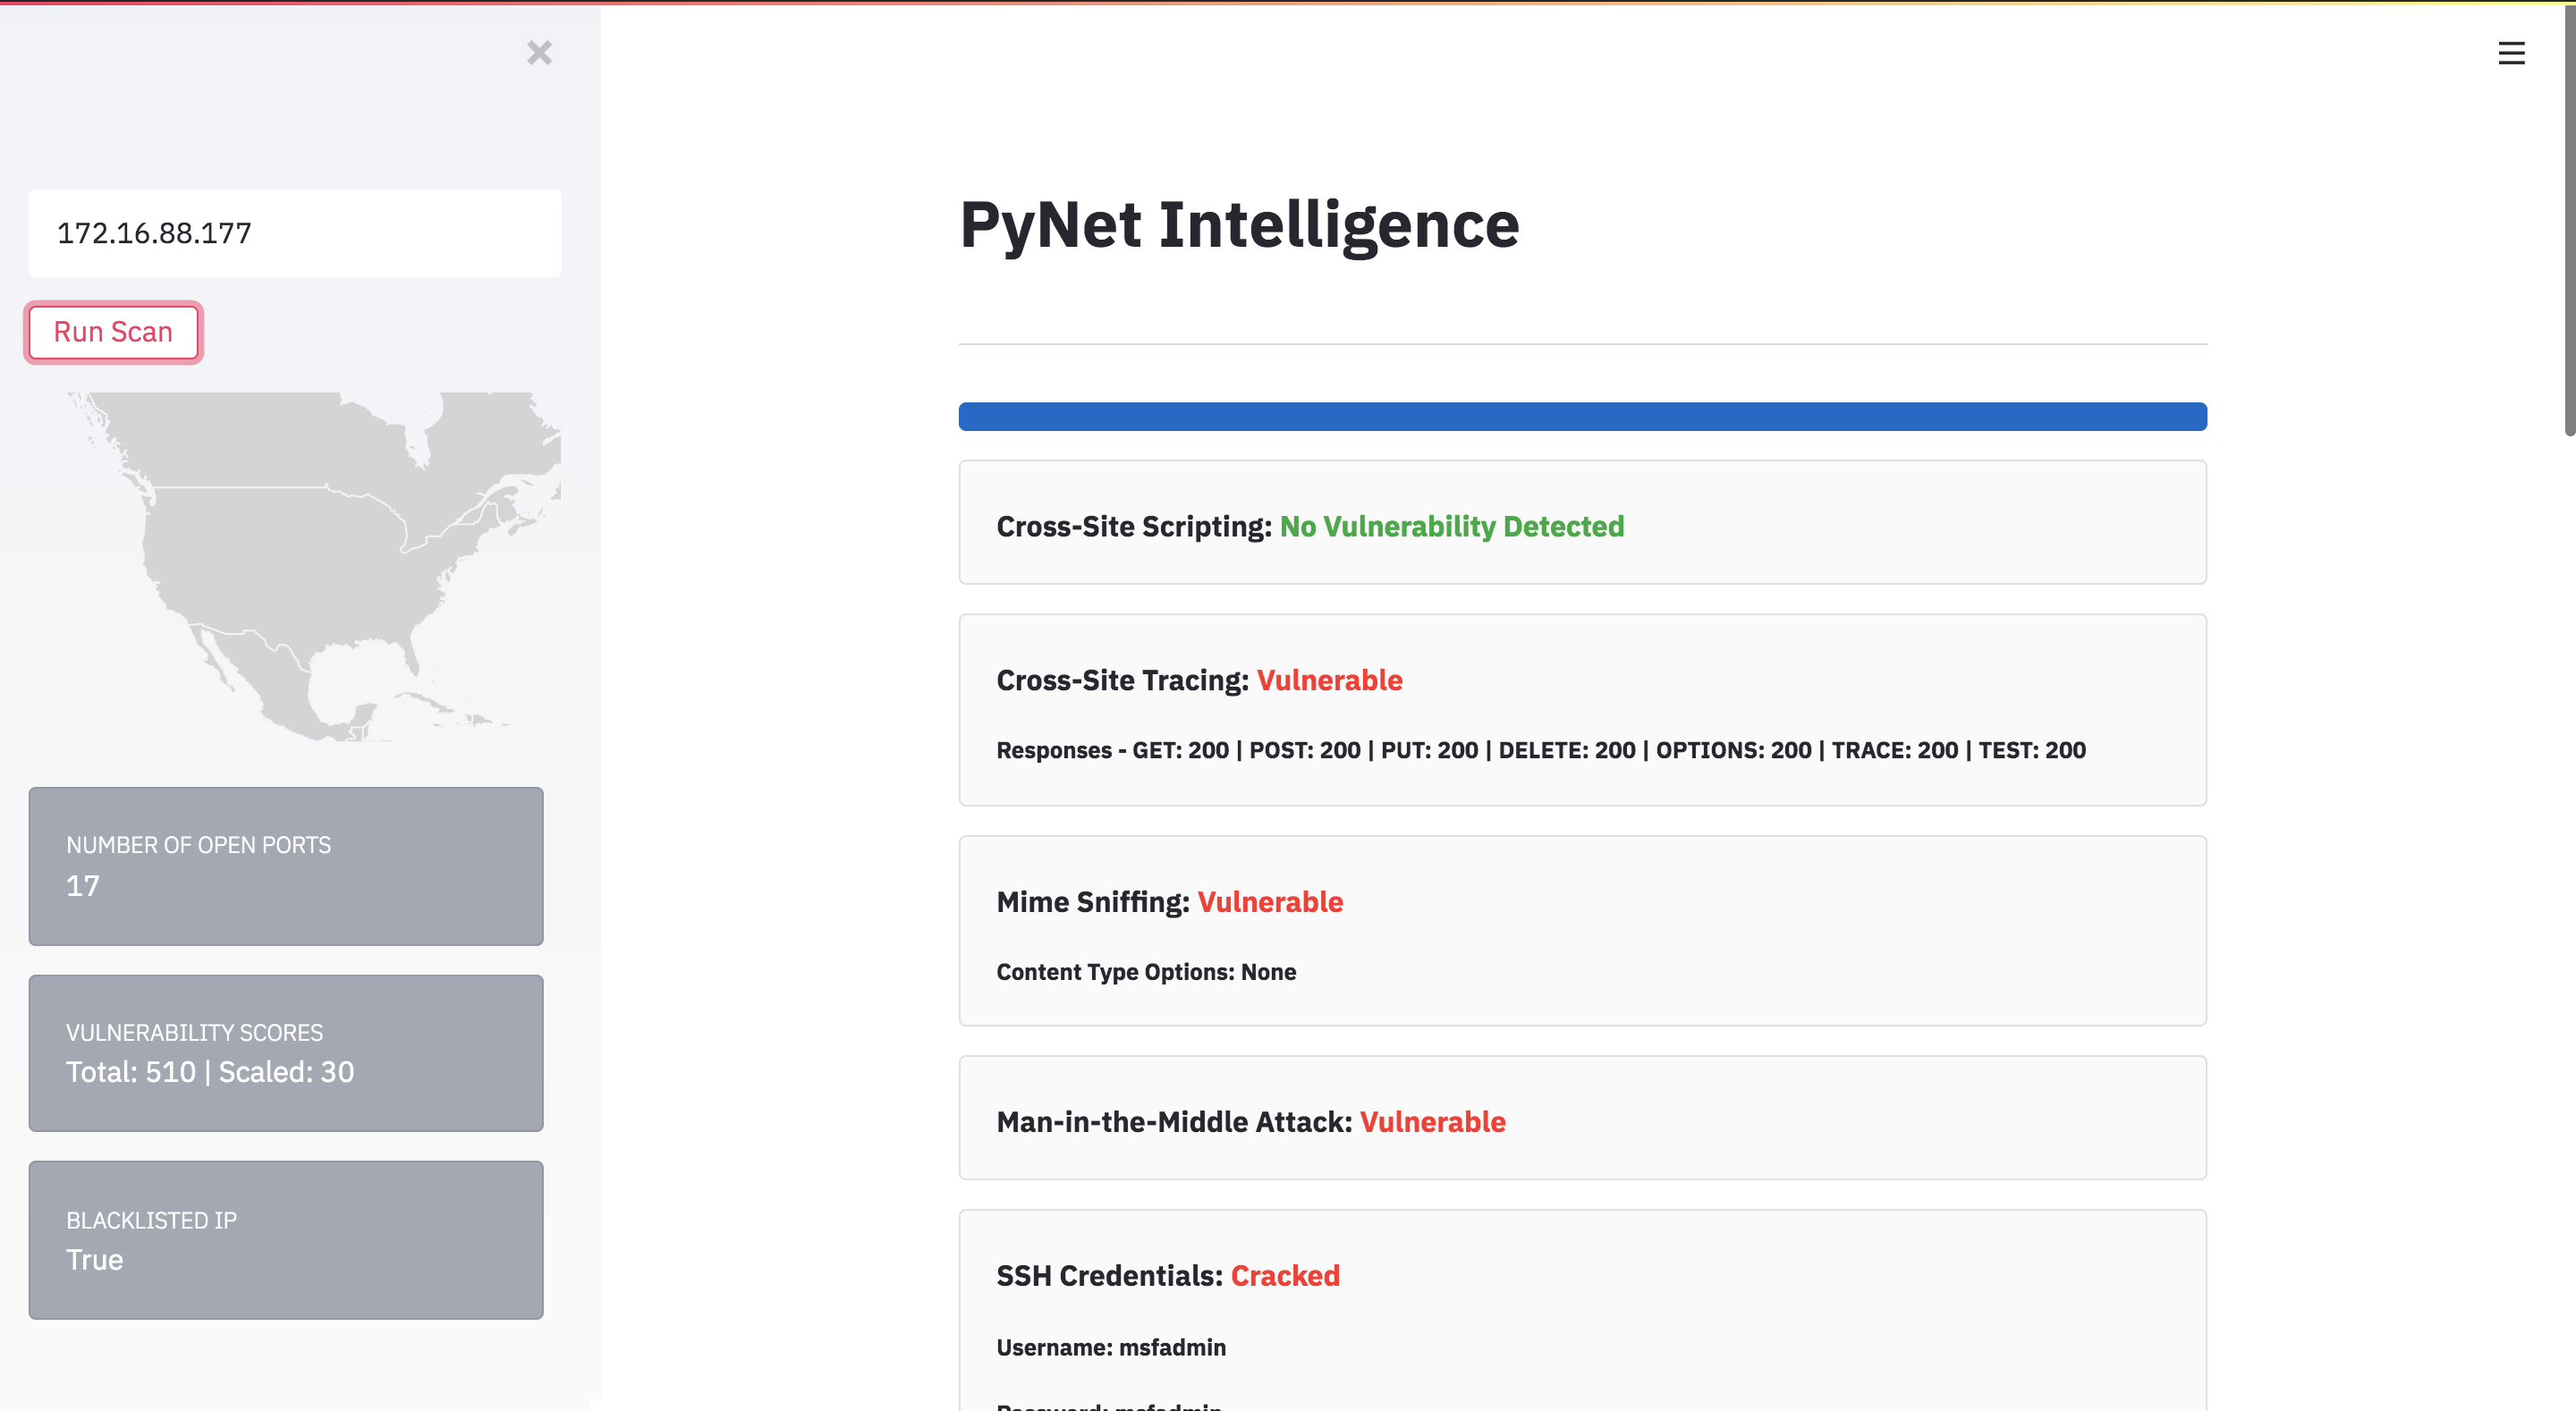Click the HTTP method responses line
Viewport: 2576px width, 1411px height.
pos(1541,750)
